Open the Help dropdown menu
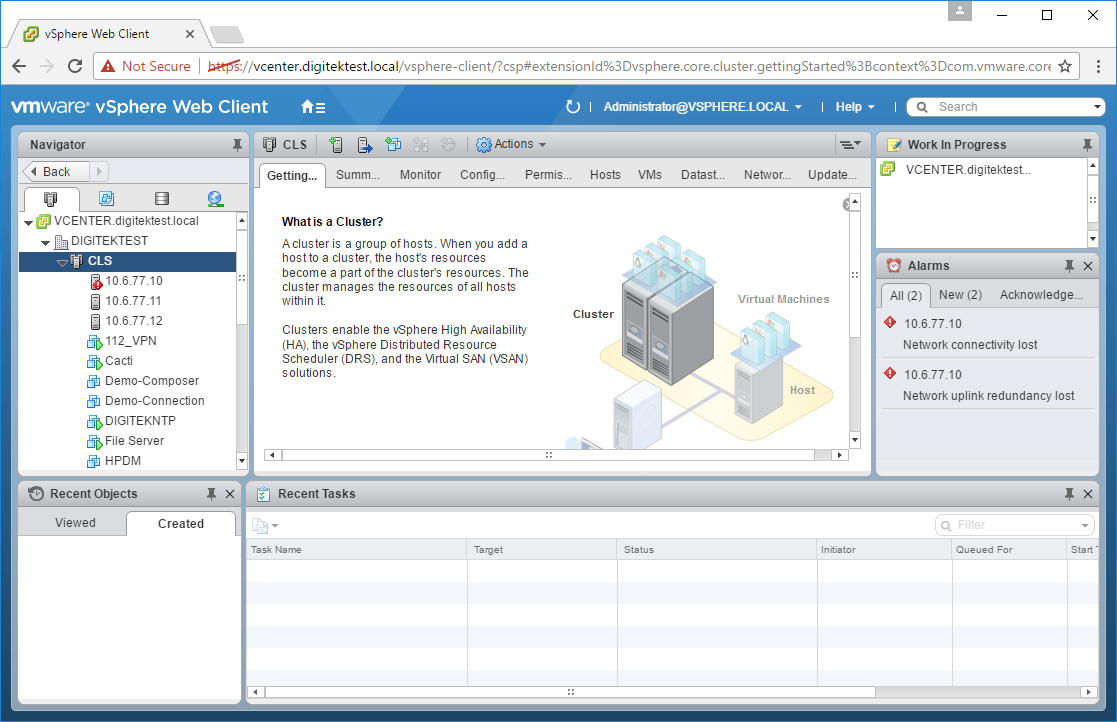 tap(855, 107)
